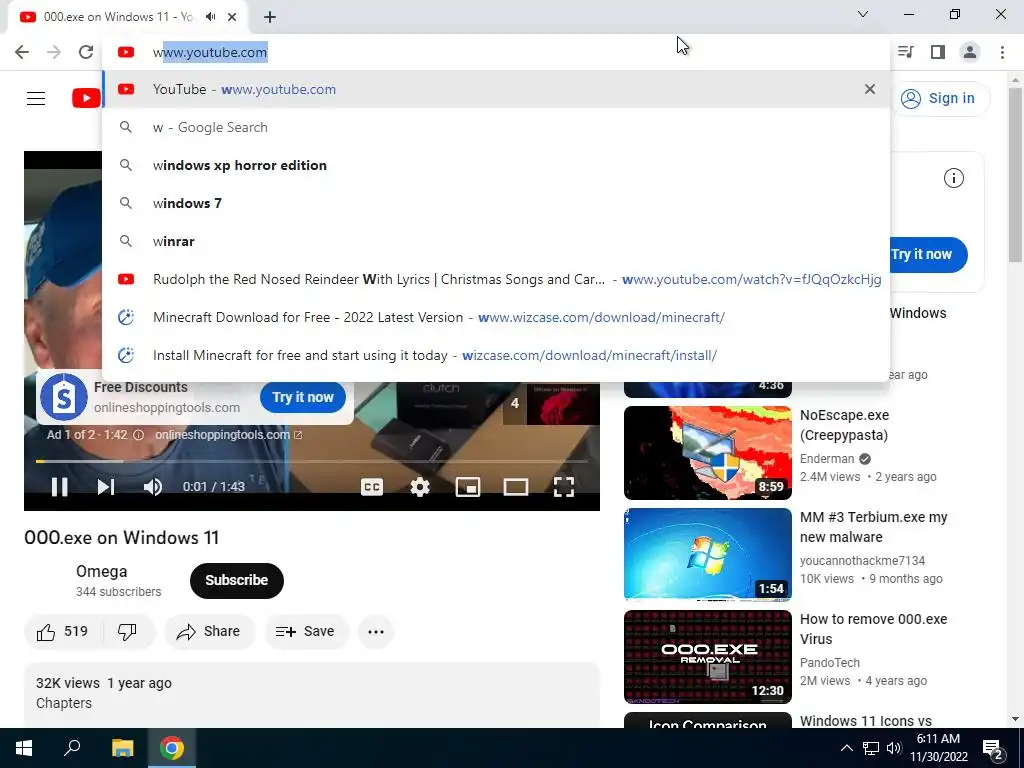Open Windows taskbar search
Screen dimensions: 1024x768
pos(72,748)
